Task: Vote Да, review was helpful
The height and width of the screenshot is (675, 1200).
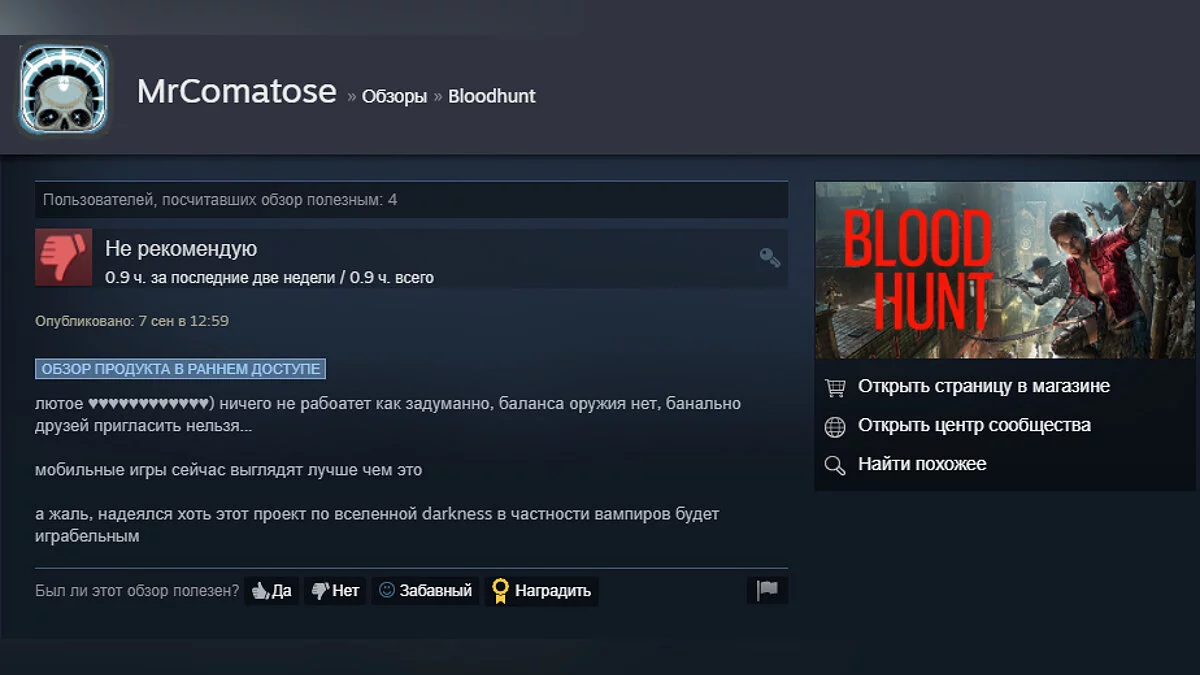Action: 271,591
